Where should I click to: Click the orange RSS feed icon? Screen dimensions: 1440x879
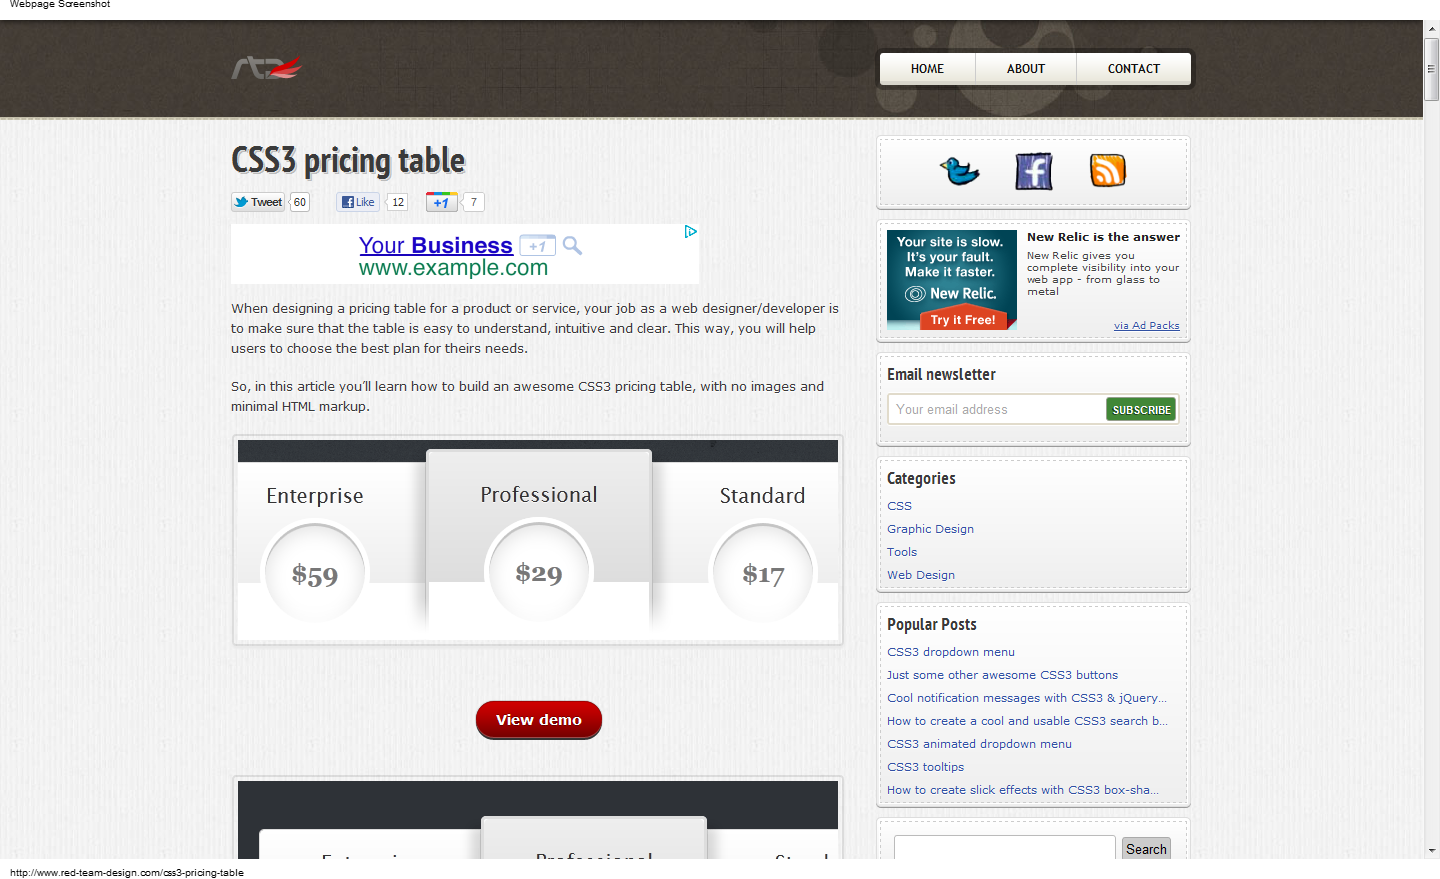click(x=1107, y=171)
